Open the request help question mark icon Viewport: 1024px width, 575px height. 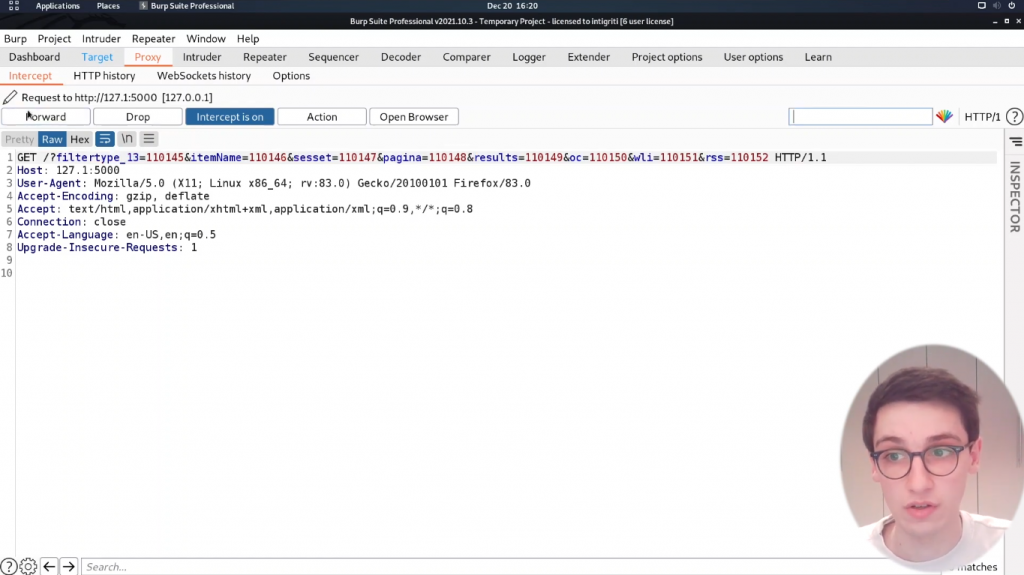1014,117
